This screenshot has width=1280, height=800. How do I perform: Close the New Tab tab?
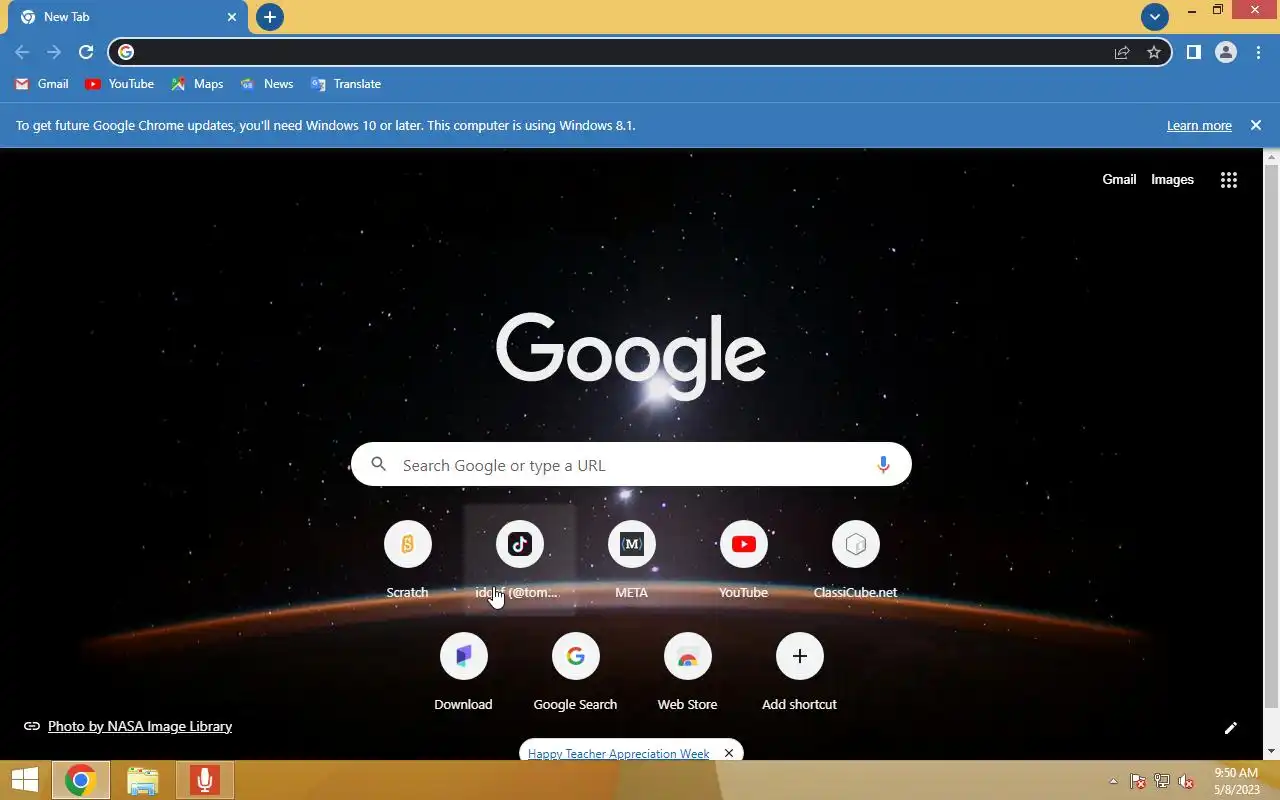232,17
